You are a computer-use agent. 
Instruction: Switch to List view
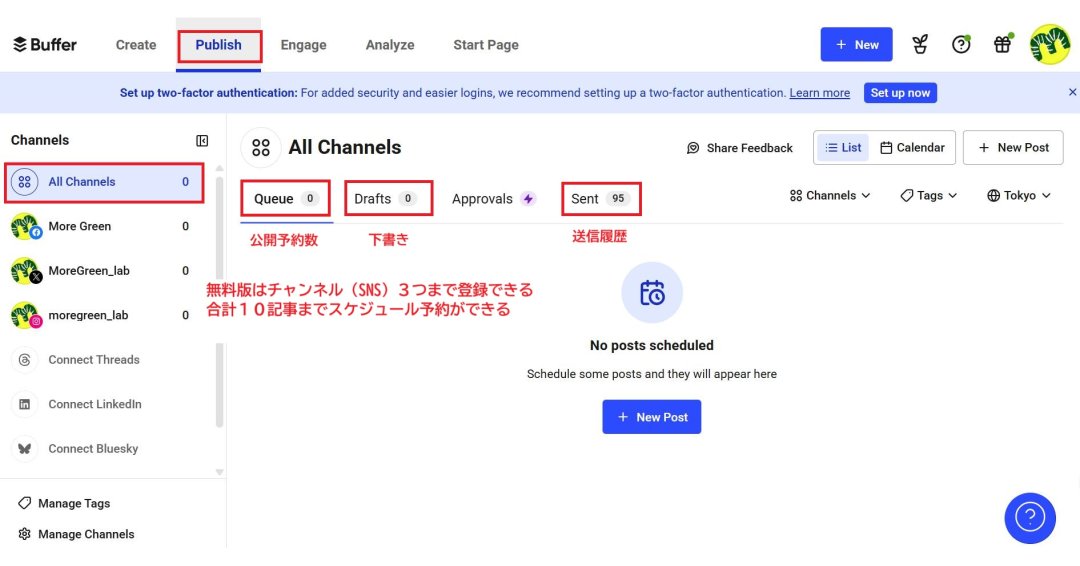pos(843,147)
